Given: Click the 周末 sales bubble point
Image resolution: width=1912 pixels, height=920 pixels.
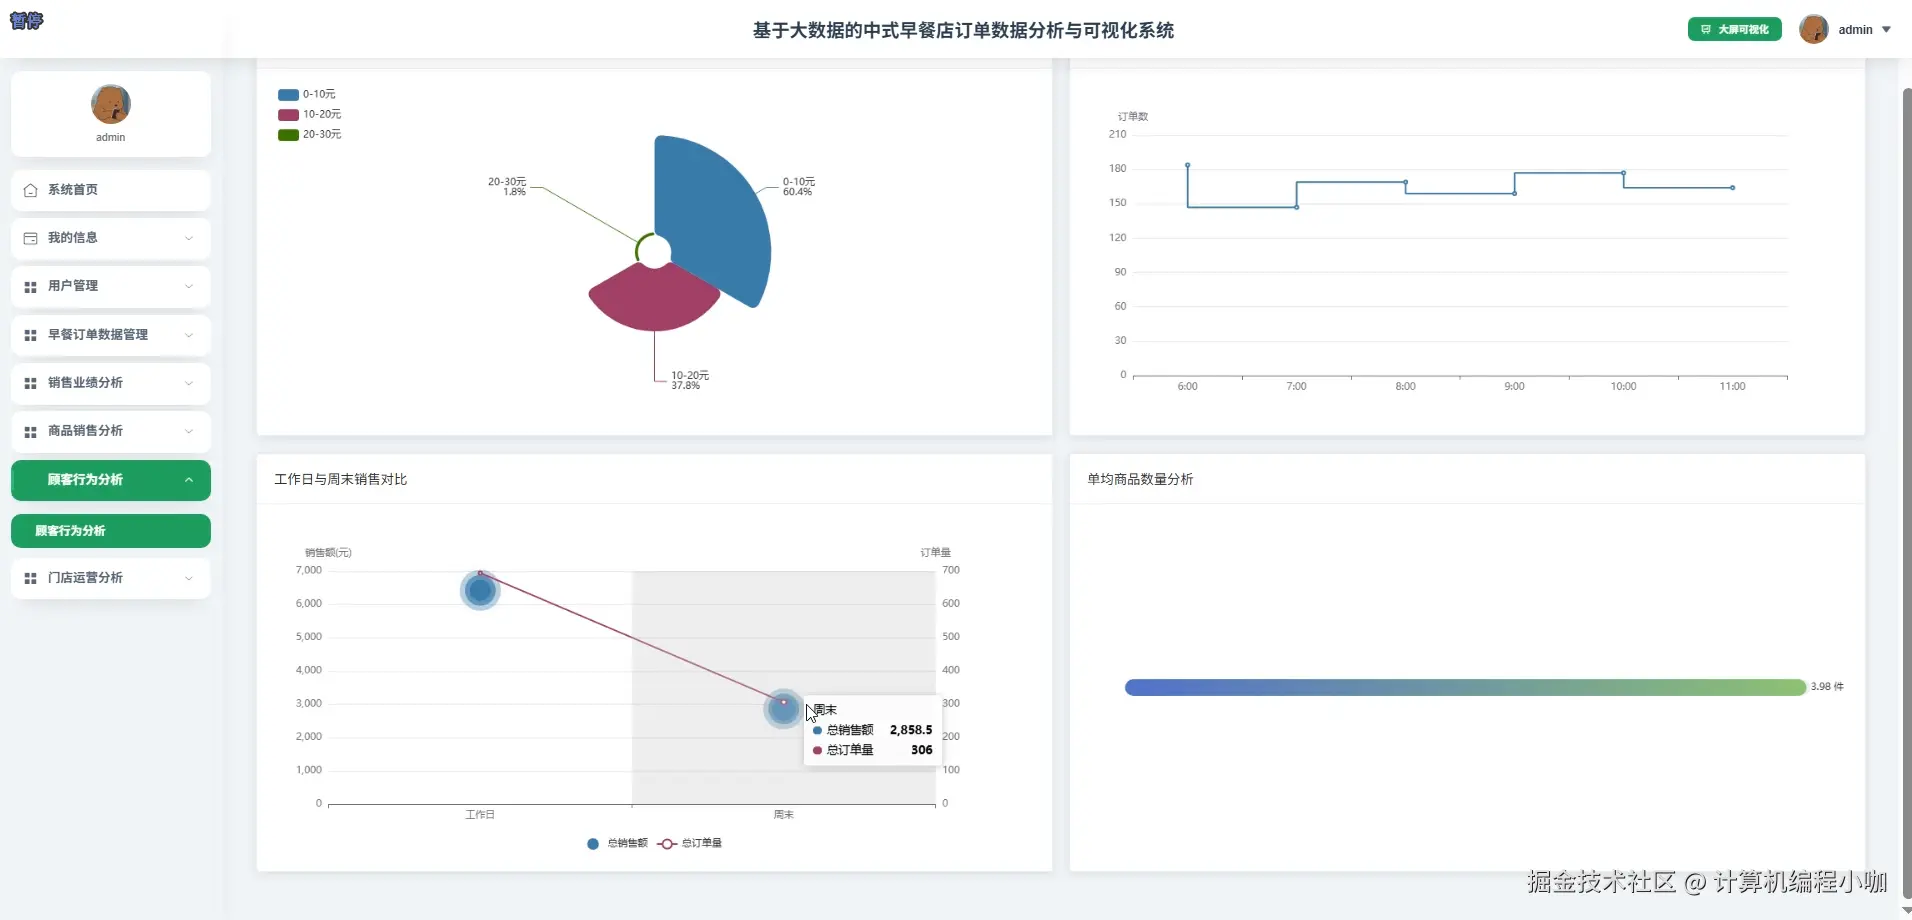Looking at the screenshot, I should tap(783, 709).
